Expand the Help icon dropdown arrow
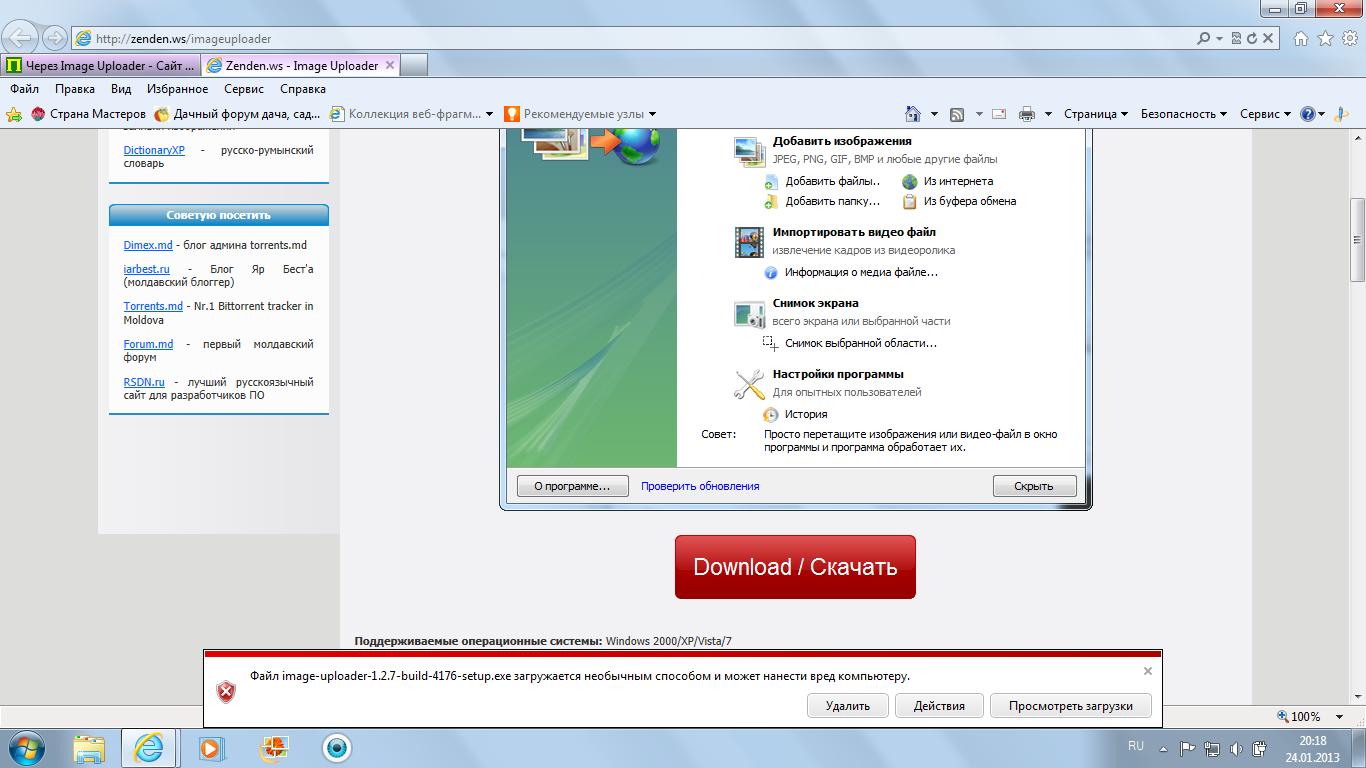The width and height of the screenshot is (1366, 768). (1321, 114)
